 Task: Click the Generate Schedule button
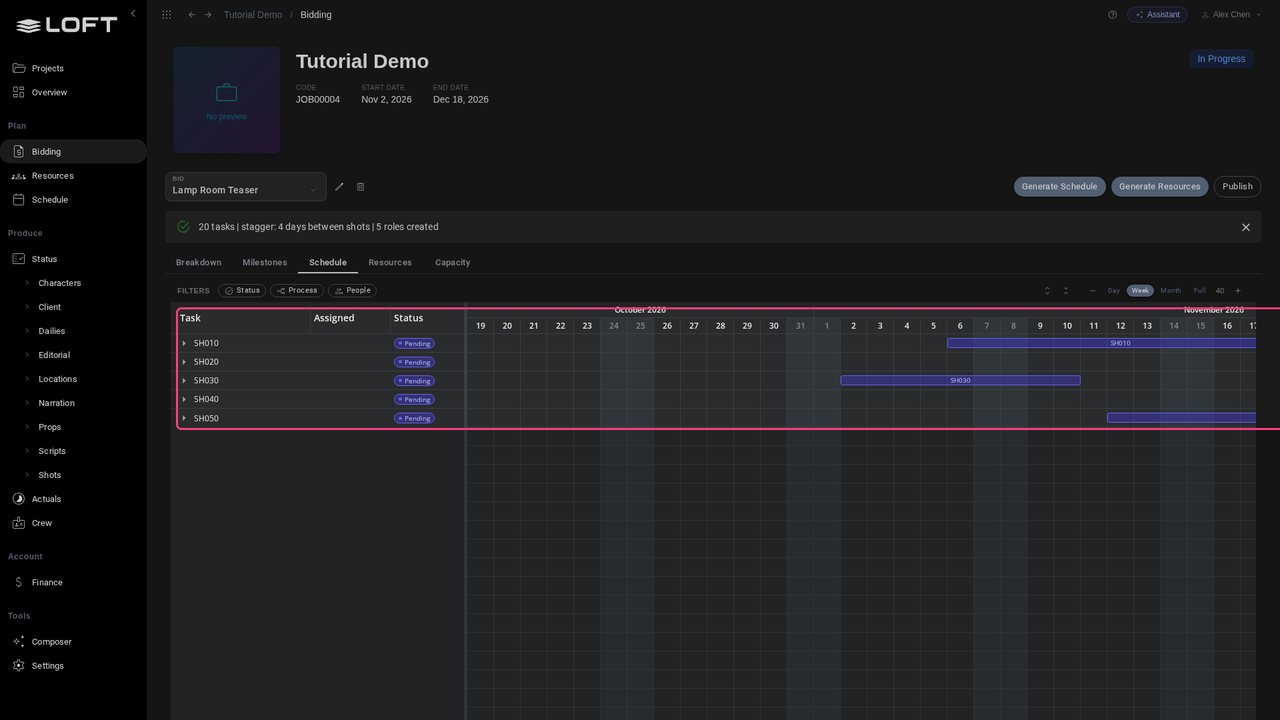[1059, 187]
